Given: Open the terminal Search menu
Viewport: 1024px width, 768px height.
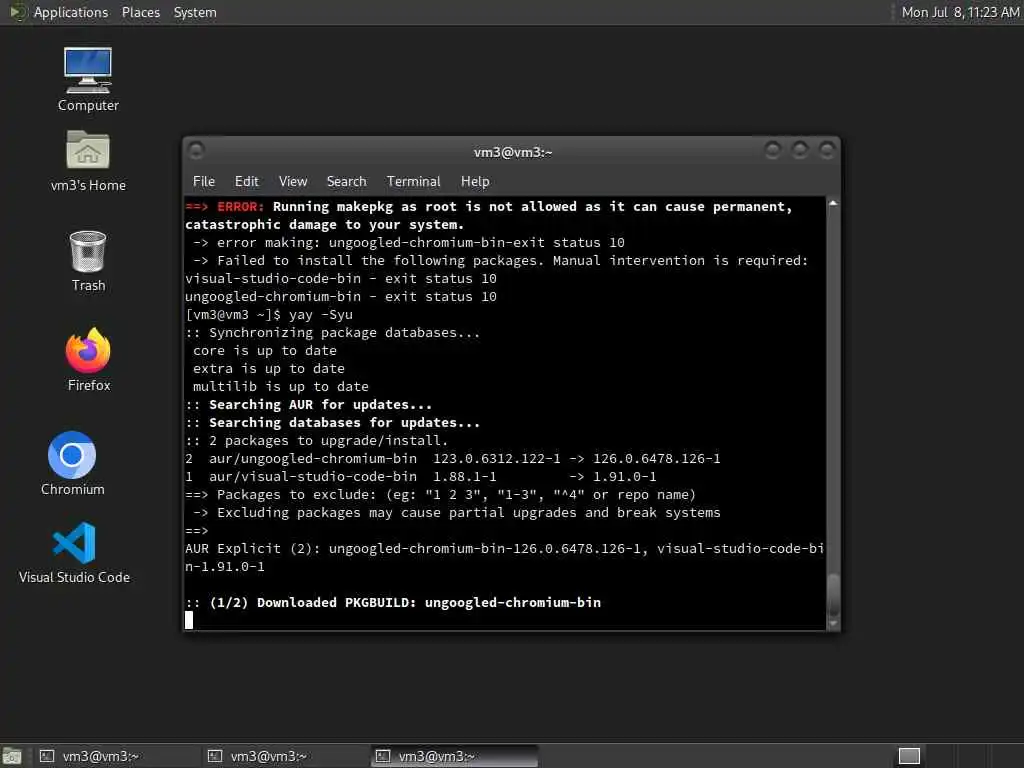Looking at the screenshot, I should pos(346,182).
